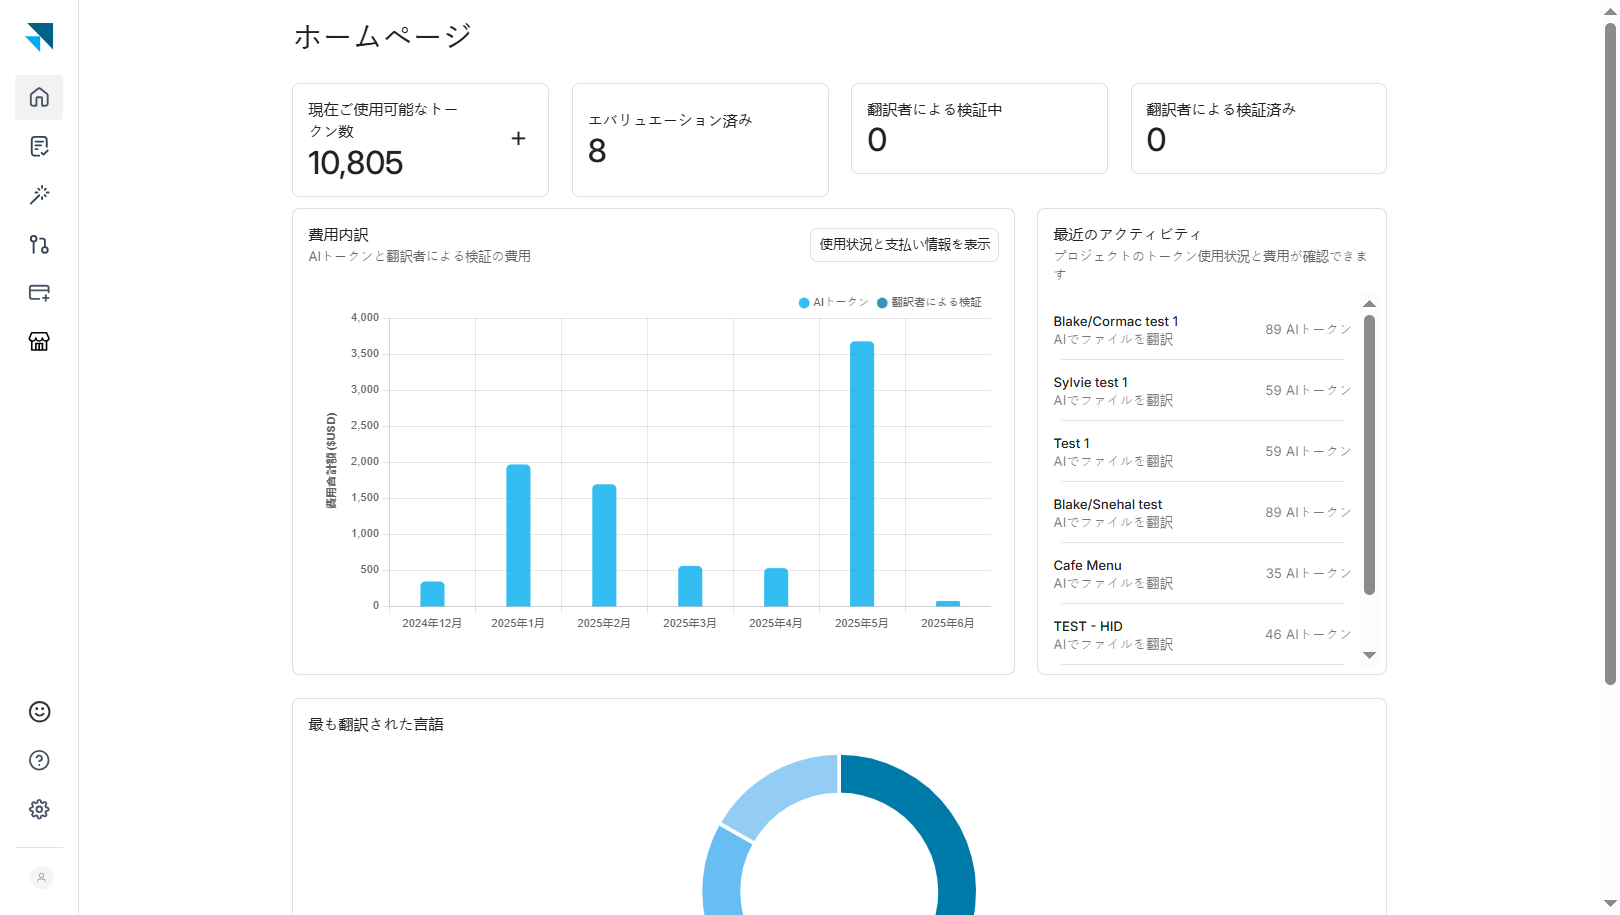
Task: Click the tallest 2025年5月 chart bar
Action: tap(862, 474)
